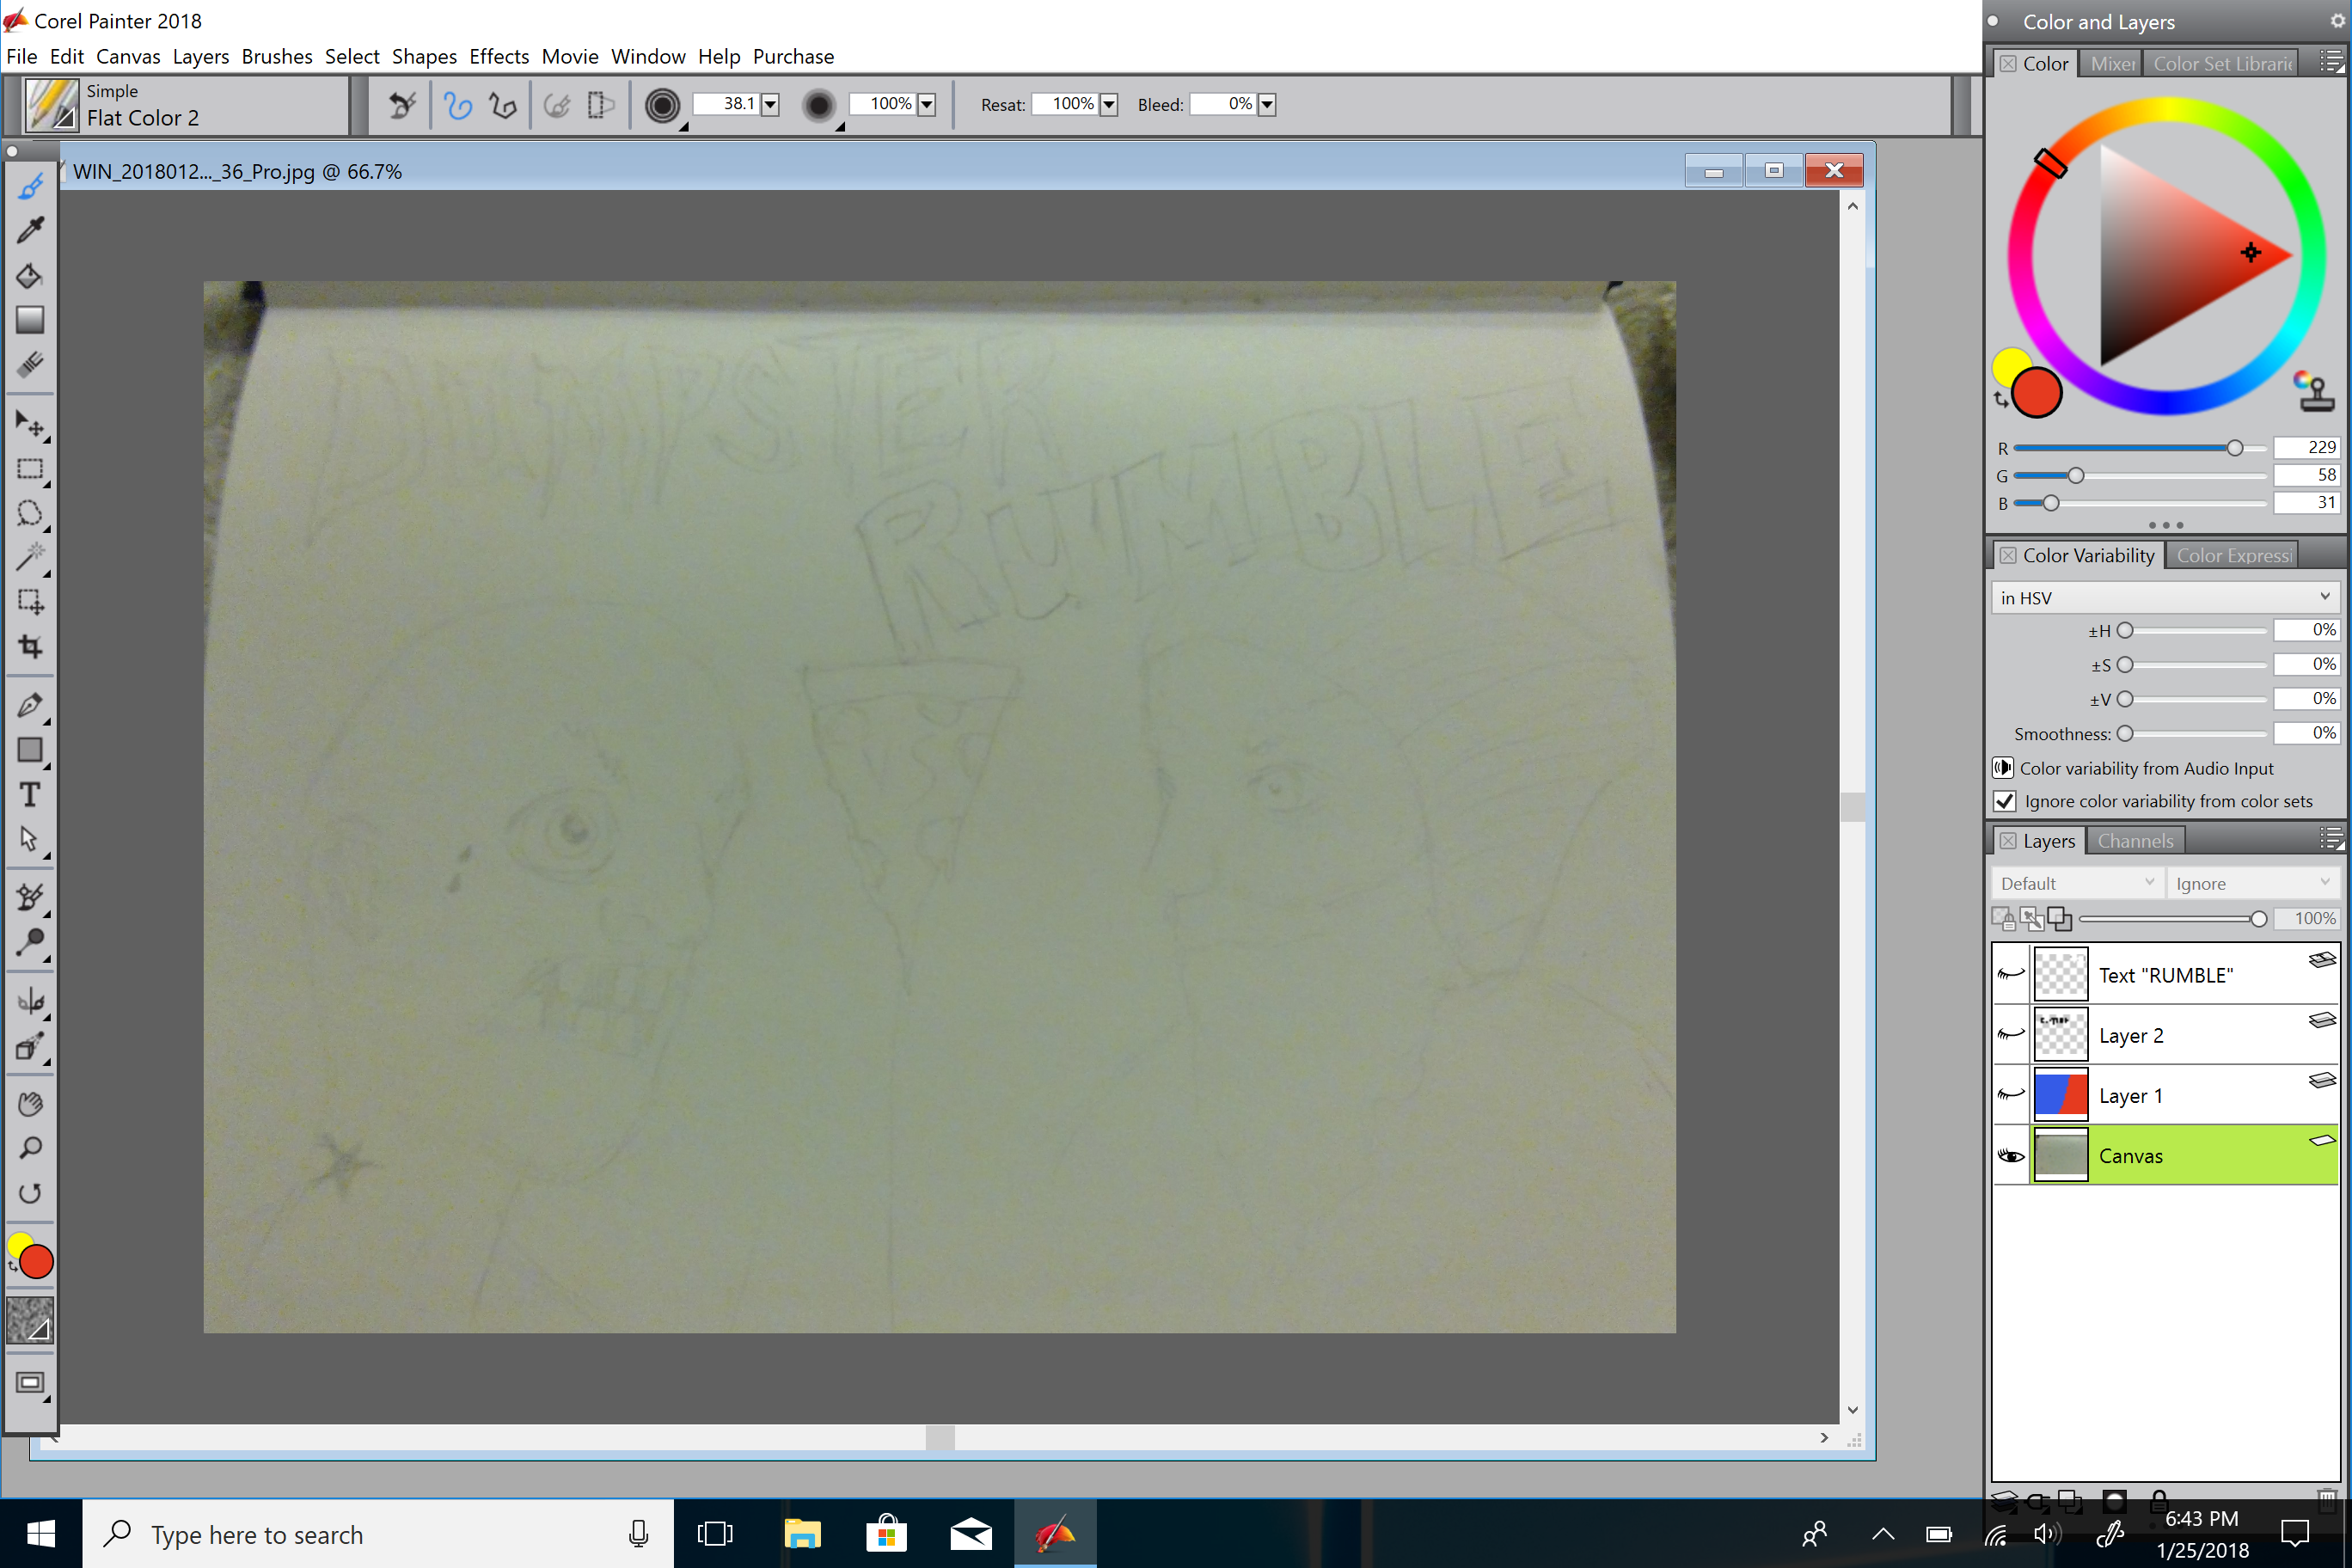This screenshot has height=1568, width=2352.
Task: Select the Grabber hand tool
Action: 30,1104
